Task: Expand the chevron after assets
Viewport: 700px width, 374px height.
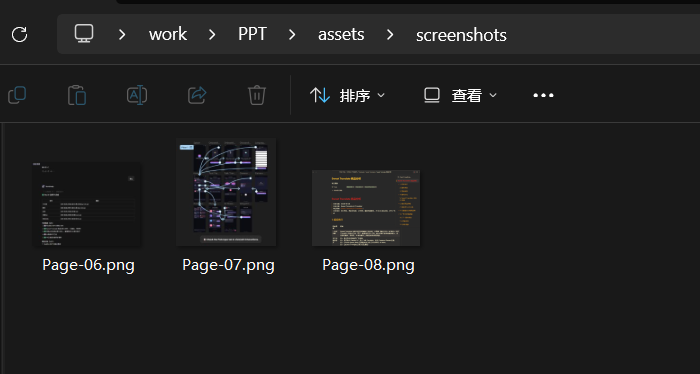Action: (390, 34)
